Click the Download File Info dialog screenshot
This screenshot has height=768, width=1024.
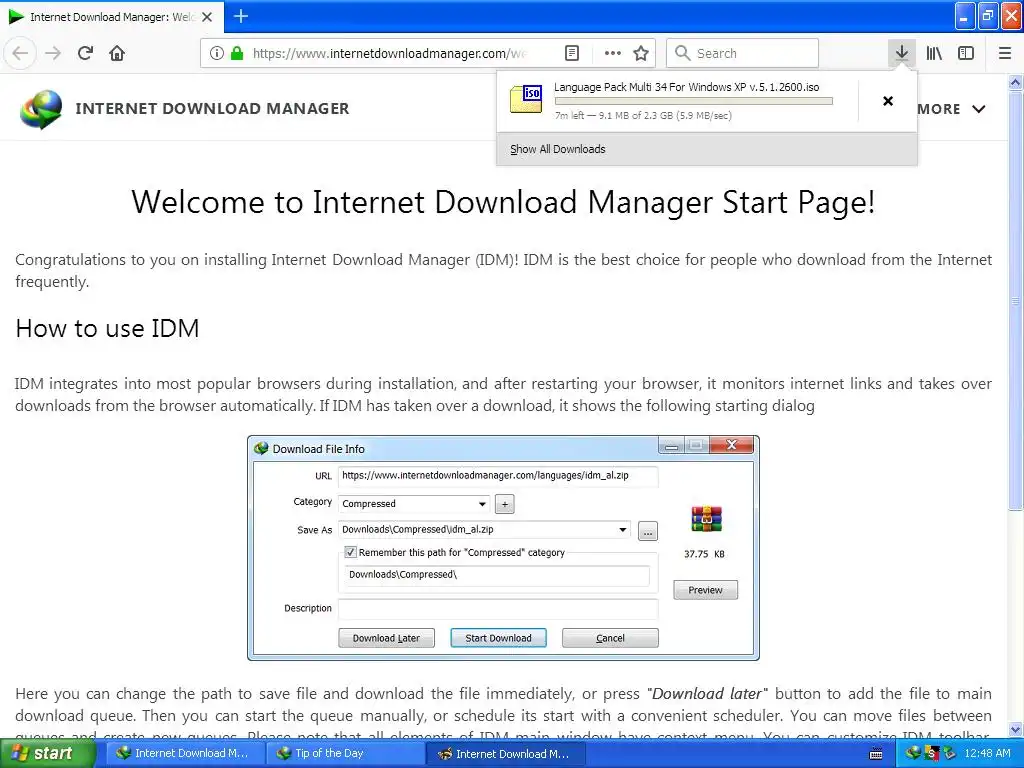(503, 548)
